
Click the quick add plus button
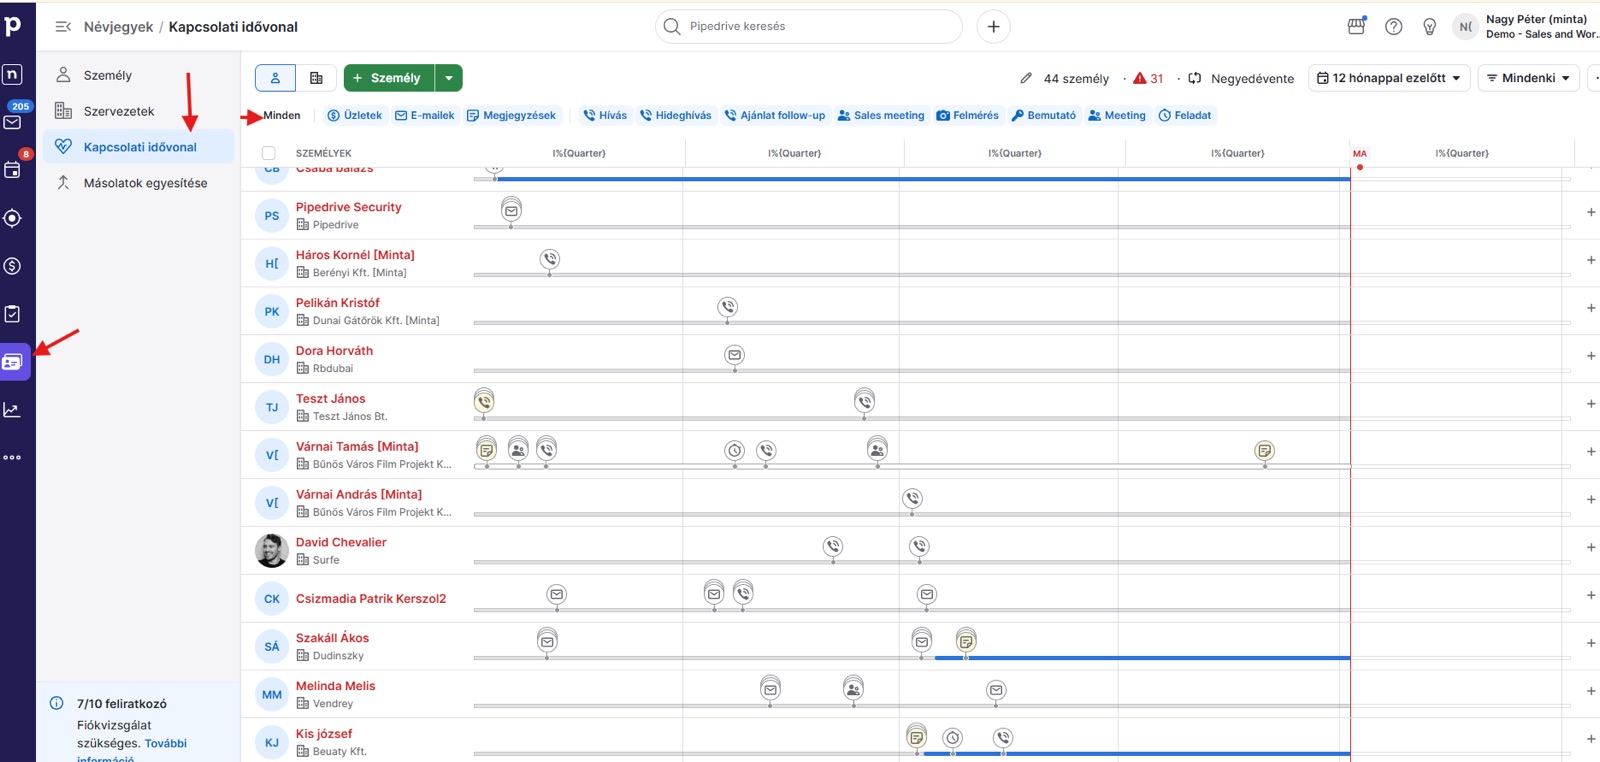pos(993,27)
